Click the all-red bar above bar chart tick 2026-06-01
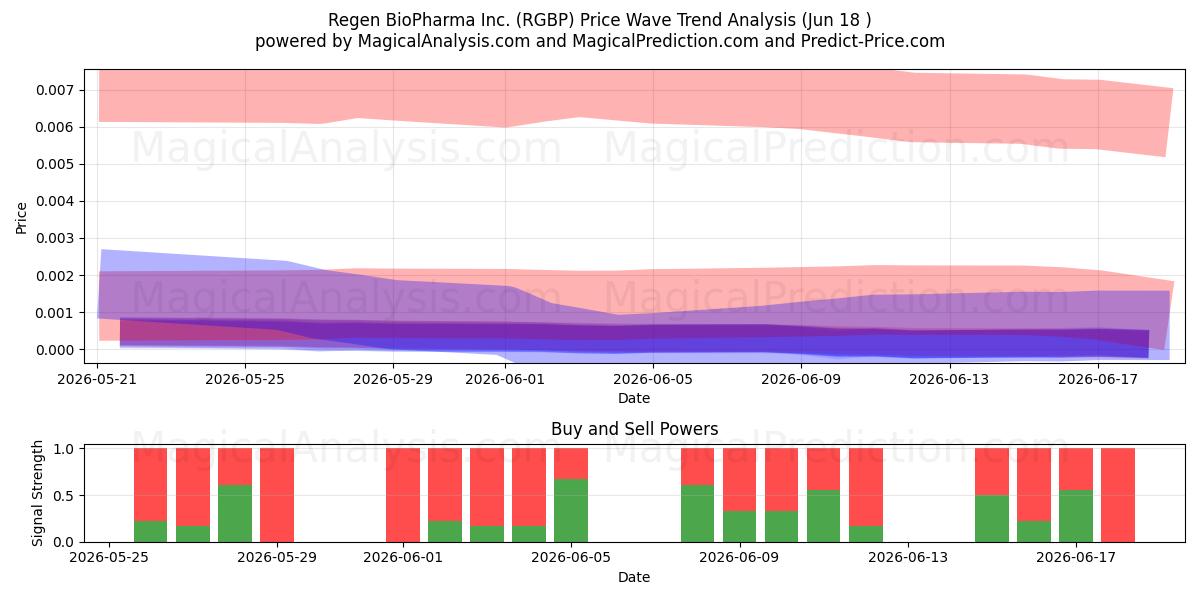Image resolution: width=1200 pixels, height=600 pixels. click(403, 495)
